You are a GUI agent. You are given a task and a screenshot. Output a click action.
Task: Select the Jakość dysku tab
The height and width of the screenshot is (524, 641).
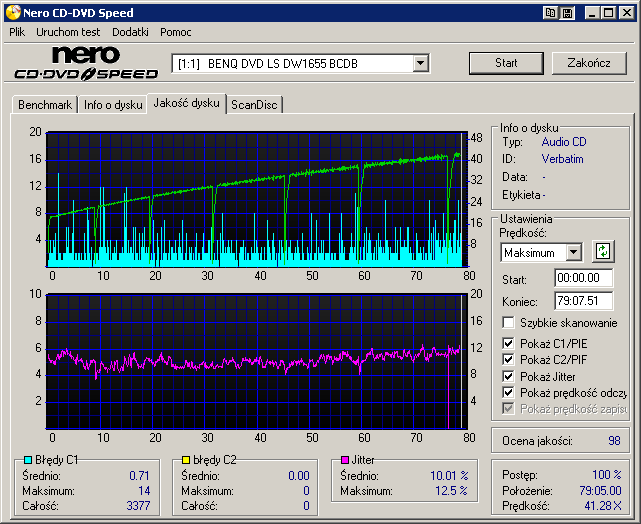click(186, 103)
